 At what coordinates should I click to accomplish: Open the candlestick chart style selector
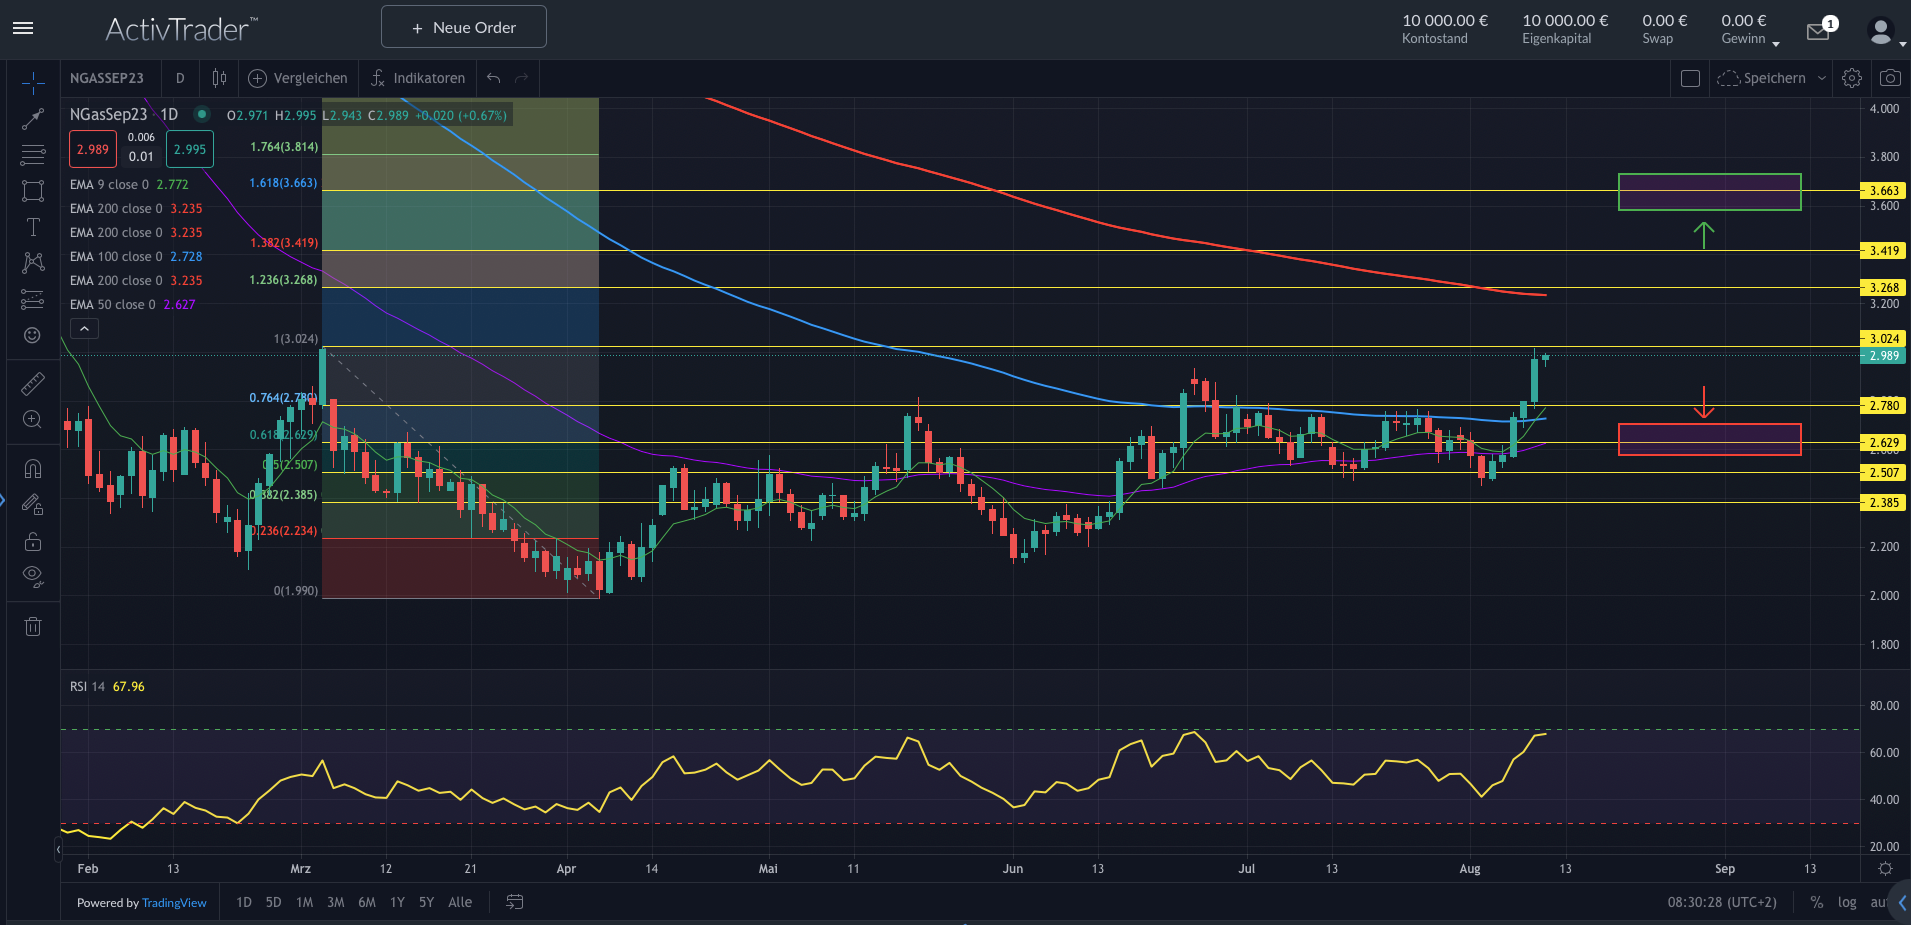(x=219, y=78)
